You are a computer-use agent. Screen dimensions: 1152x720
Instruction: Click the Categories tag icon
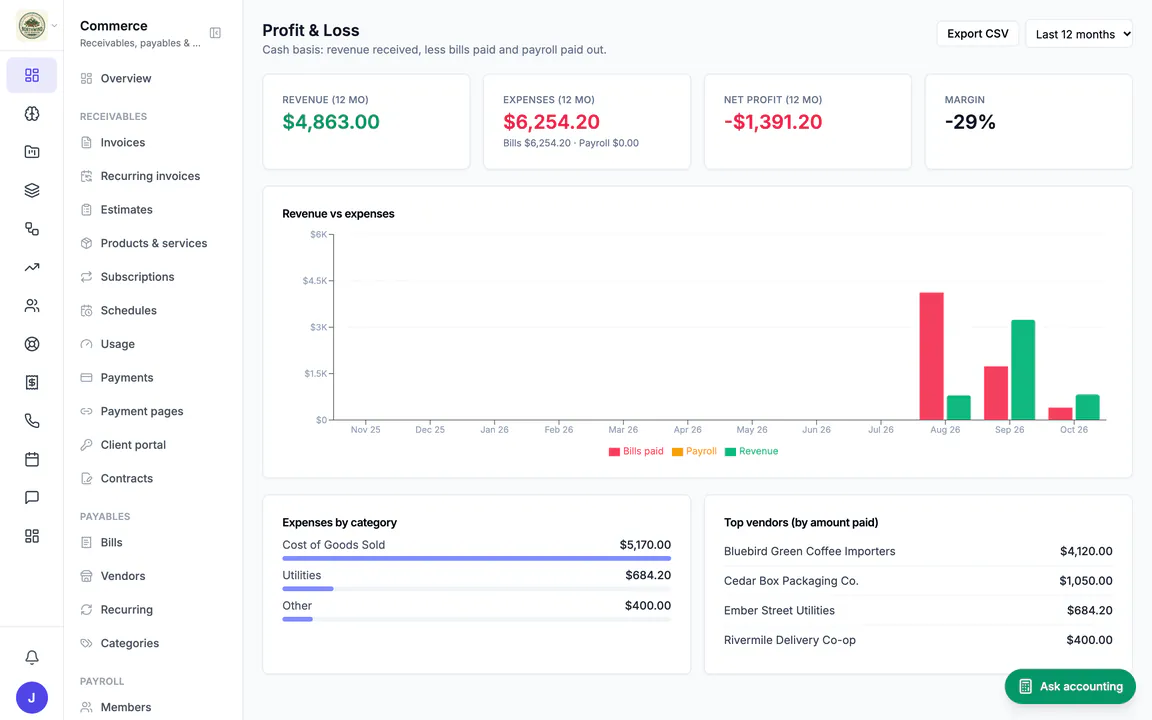86,643
